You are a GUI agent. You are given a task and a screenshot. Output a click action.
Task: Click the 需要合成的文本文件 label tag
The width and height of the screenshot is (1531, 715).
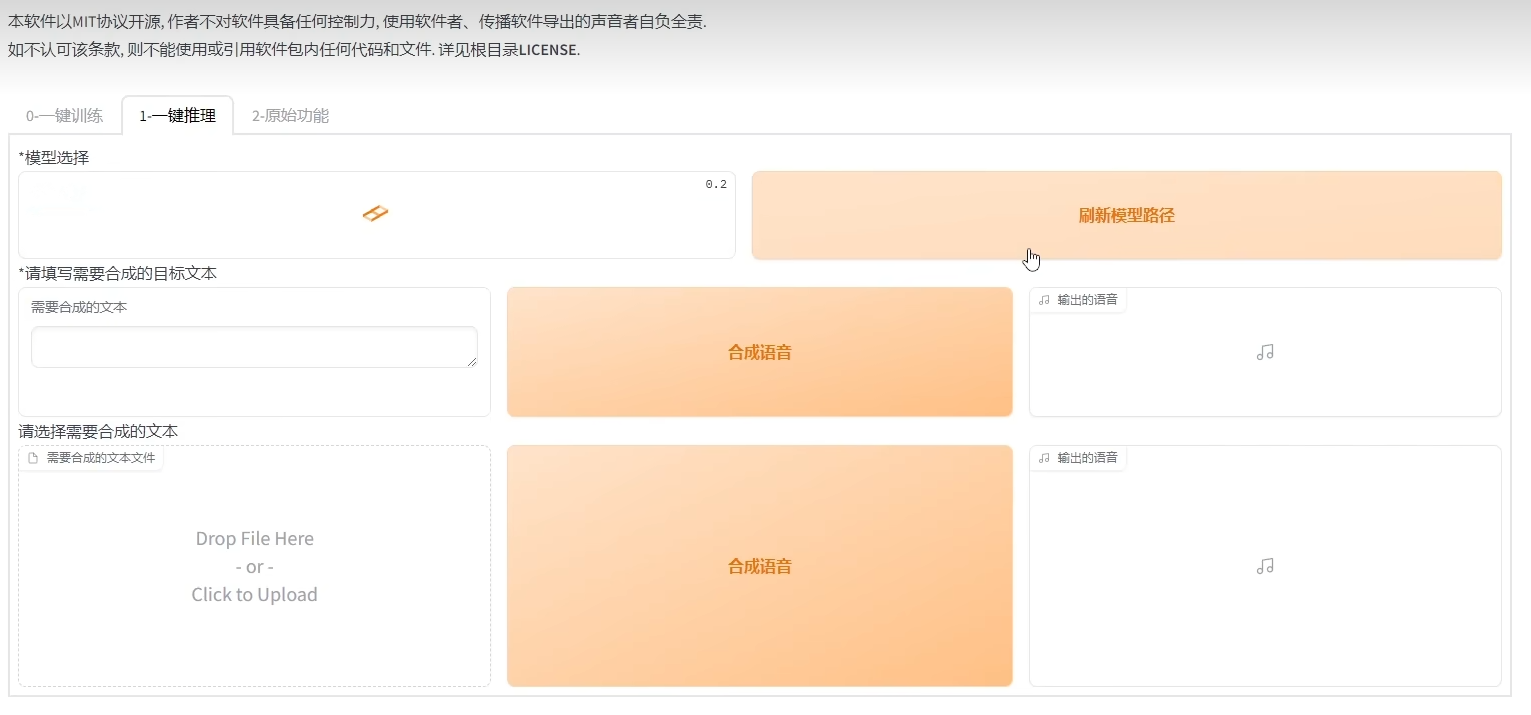(x=101, y=458)
